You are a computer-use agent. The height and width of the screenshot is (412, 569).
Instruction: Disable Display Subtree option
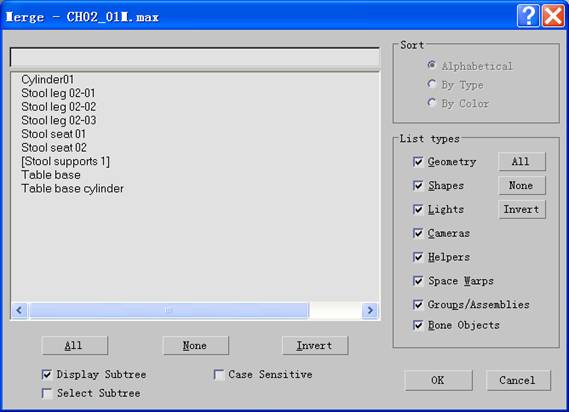(47, 375)
